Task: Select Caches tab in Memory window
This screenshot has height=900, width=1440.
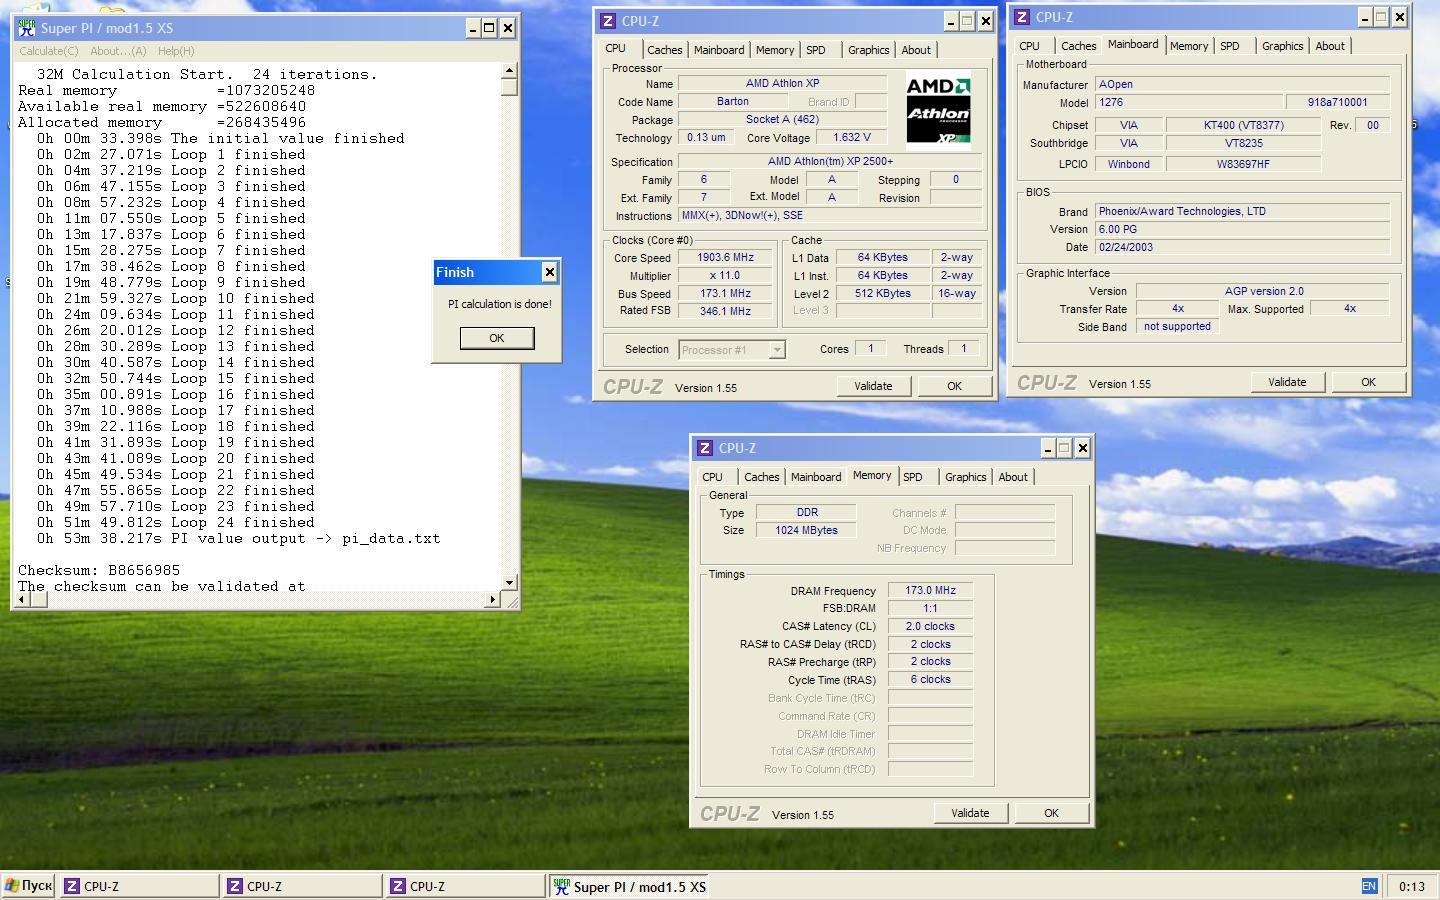Action: tap(761, 477)
